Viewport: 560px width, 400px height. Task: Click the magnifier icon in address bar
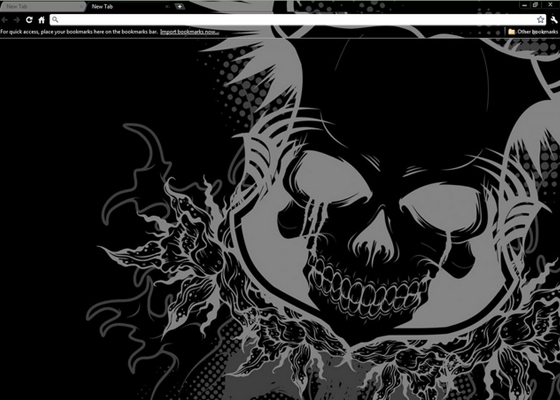(55, 19)
